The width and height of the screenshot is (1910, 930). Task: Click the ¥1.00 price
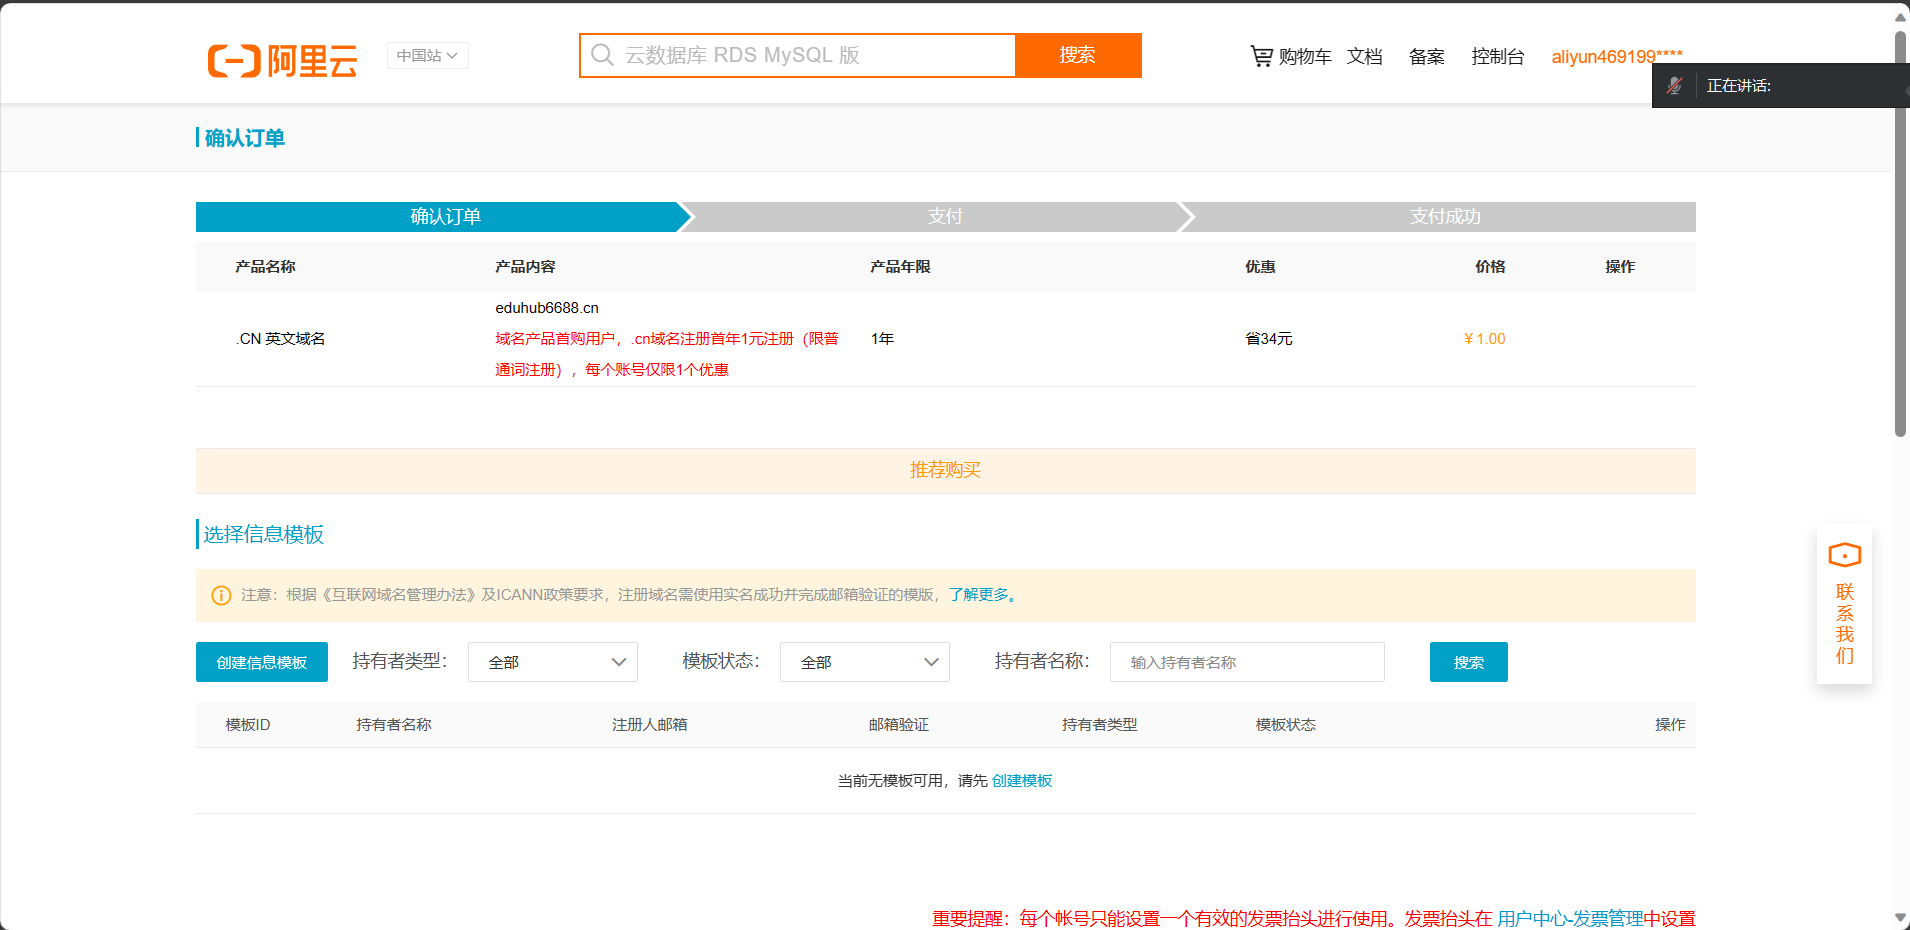click(x=1484, y=339)
